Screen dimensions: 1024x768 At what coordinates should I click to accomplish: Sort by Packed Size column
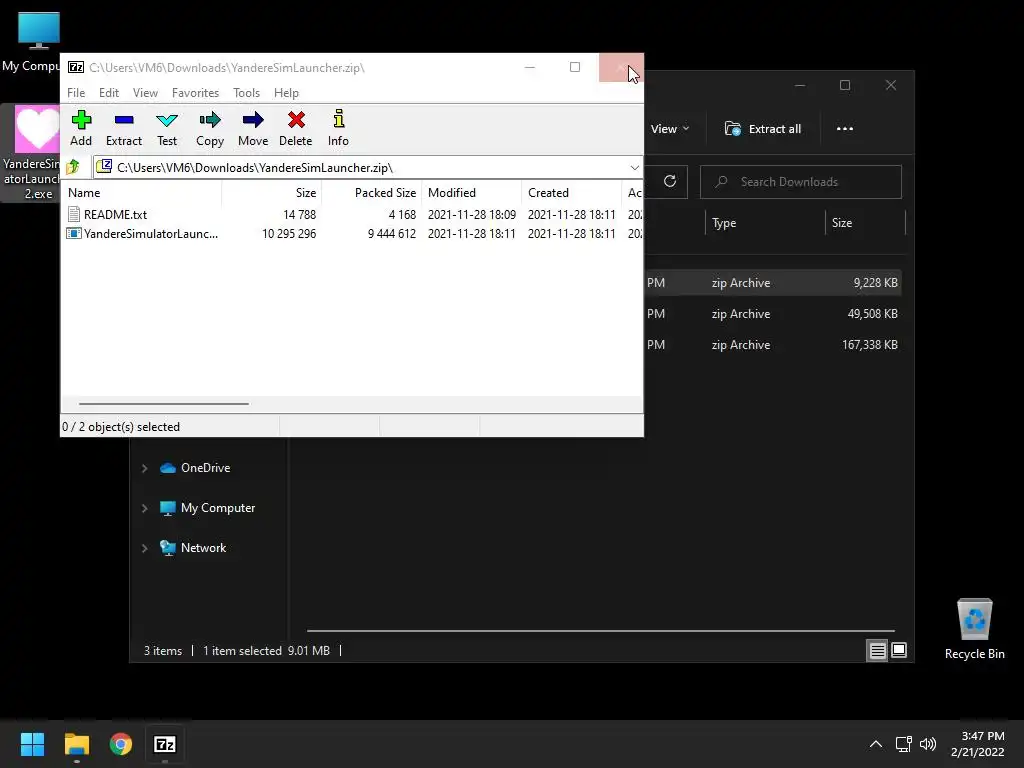click(x=372, y=193)
